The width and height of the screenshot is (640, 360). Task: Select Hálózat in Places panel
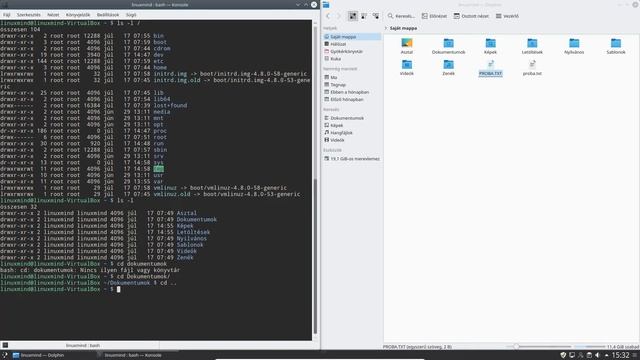coord(352,44)
